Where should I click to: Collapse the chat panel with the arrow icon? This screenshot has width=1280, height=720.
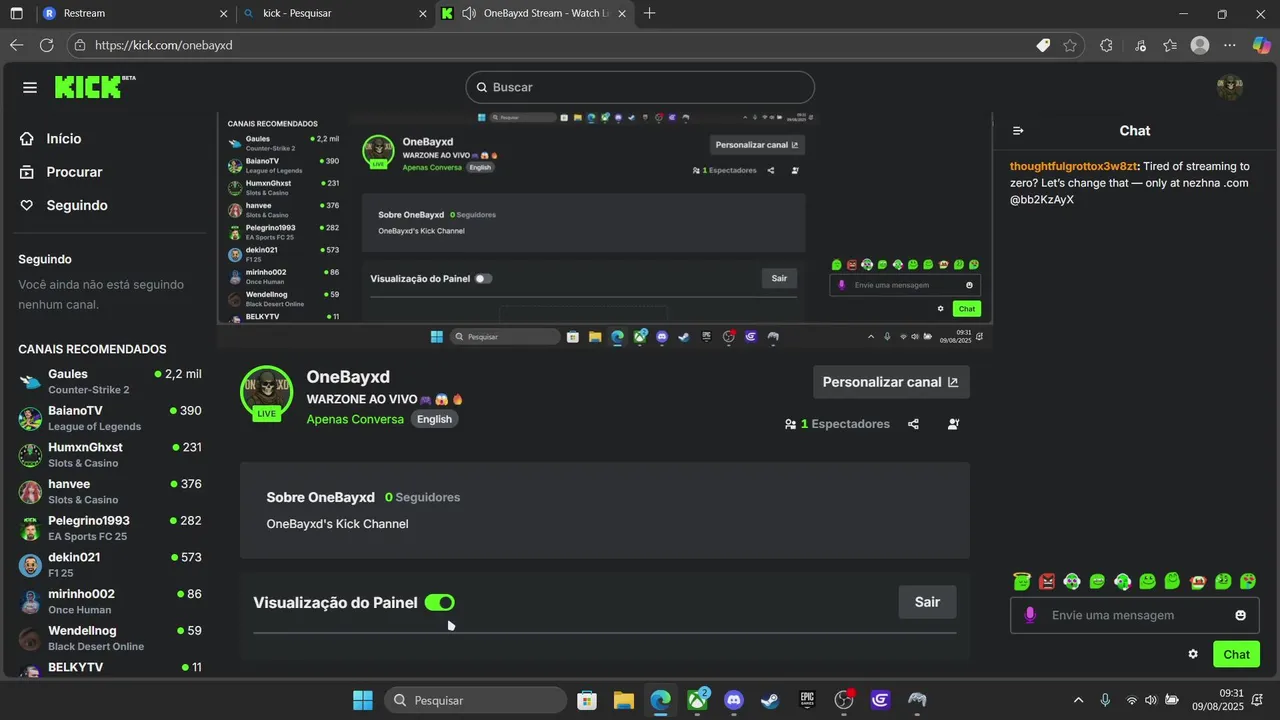(x=1018, y=131)
